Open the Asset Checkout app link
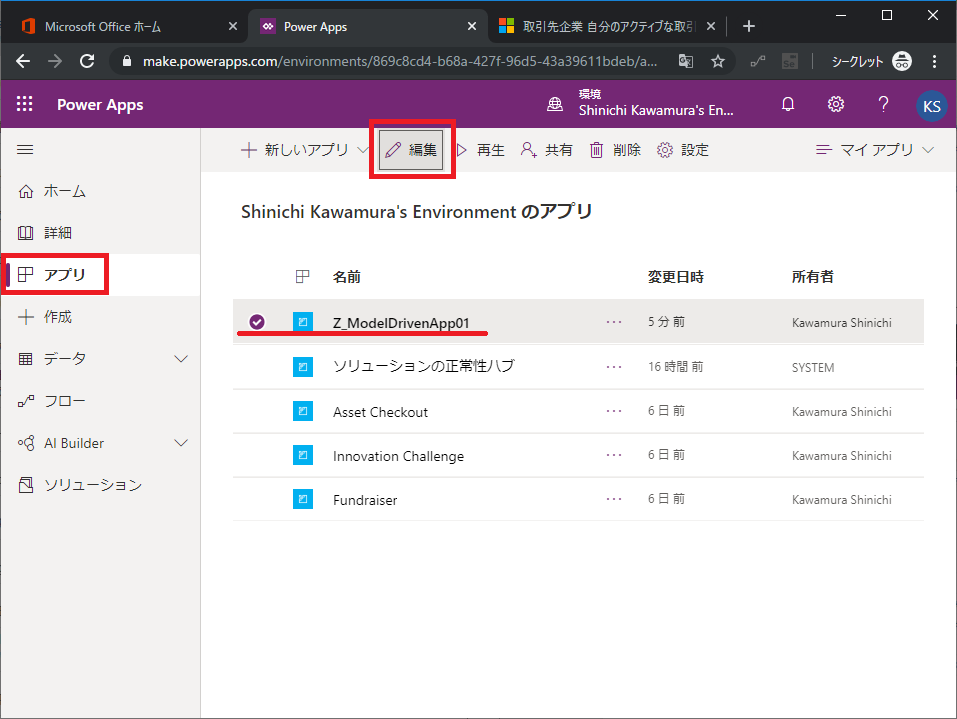This screenshot has width=957, height=719. pyautogui.click(x=380, y=412)
